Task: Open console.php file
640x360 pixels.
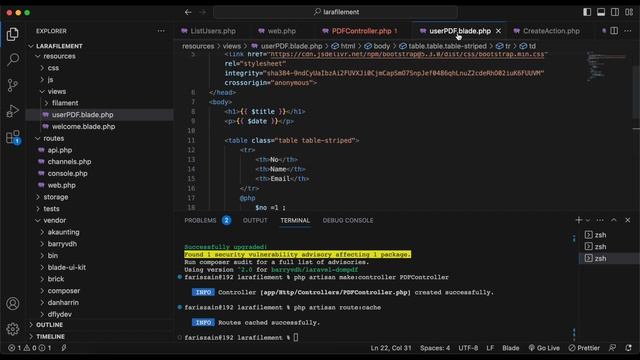Action: (67, 173)
